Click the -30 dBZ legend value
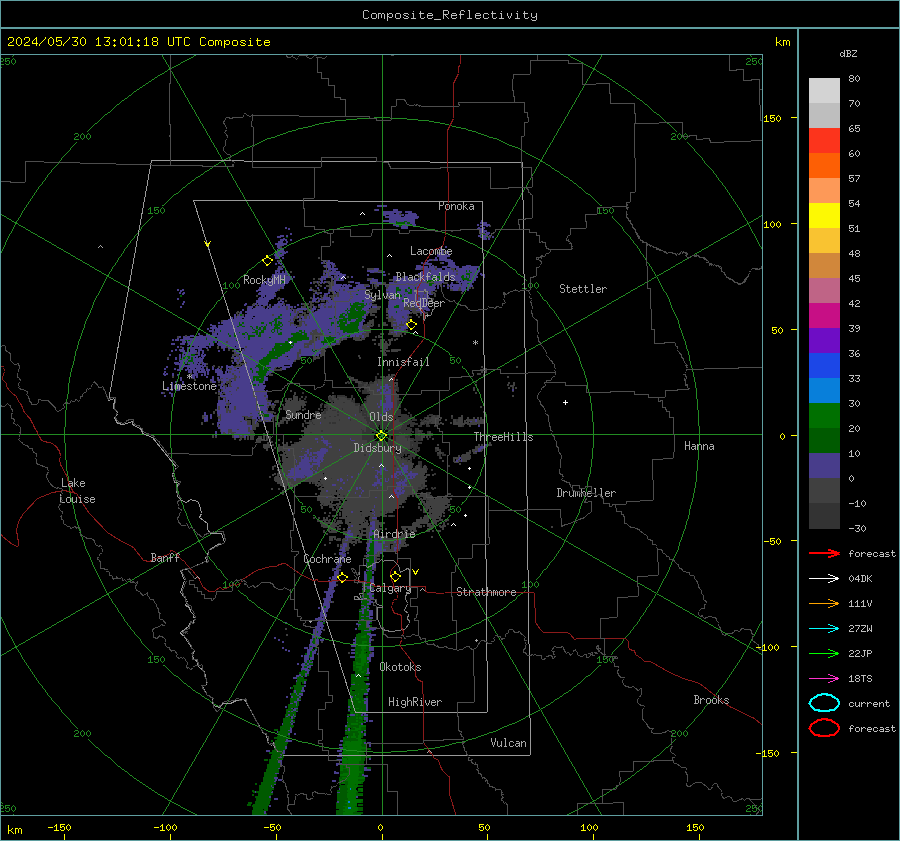The height and width of the screenshot is (841, 900). (857, 528)
